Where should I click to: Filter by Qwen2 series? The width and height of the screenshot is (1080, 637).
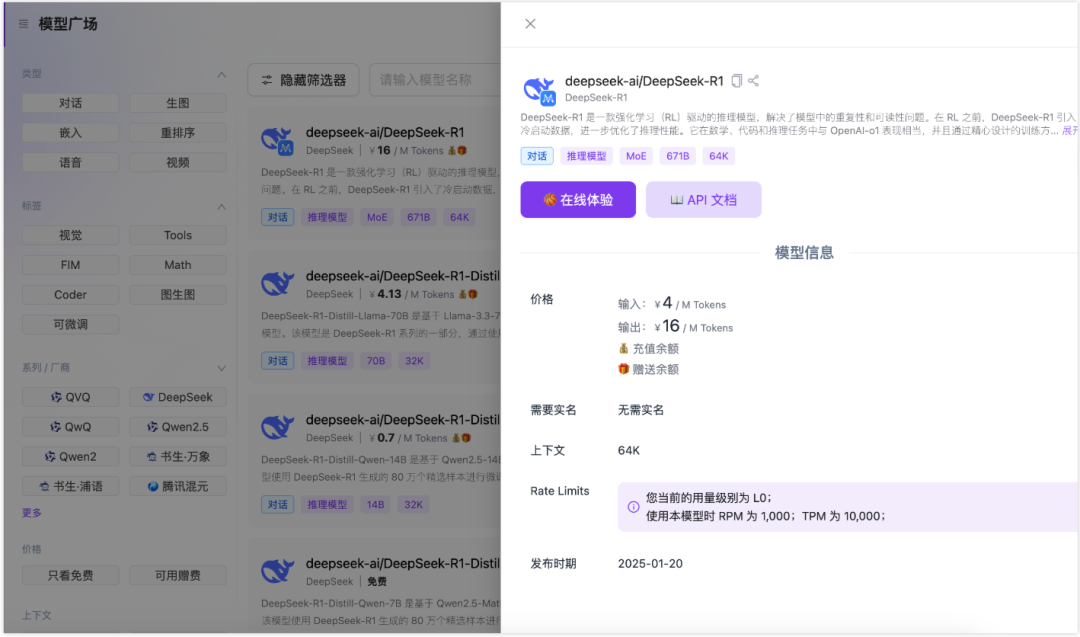point(70,457)
